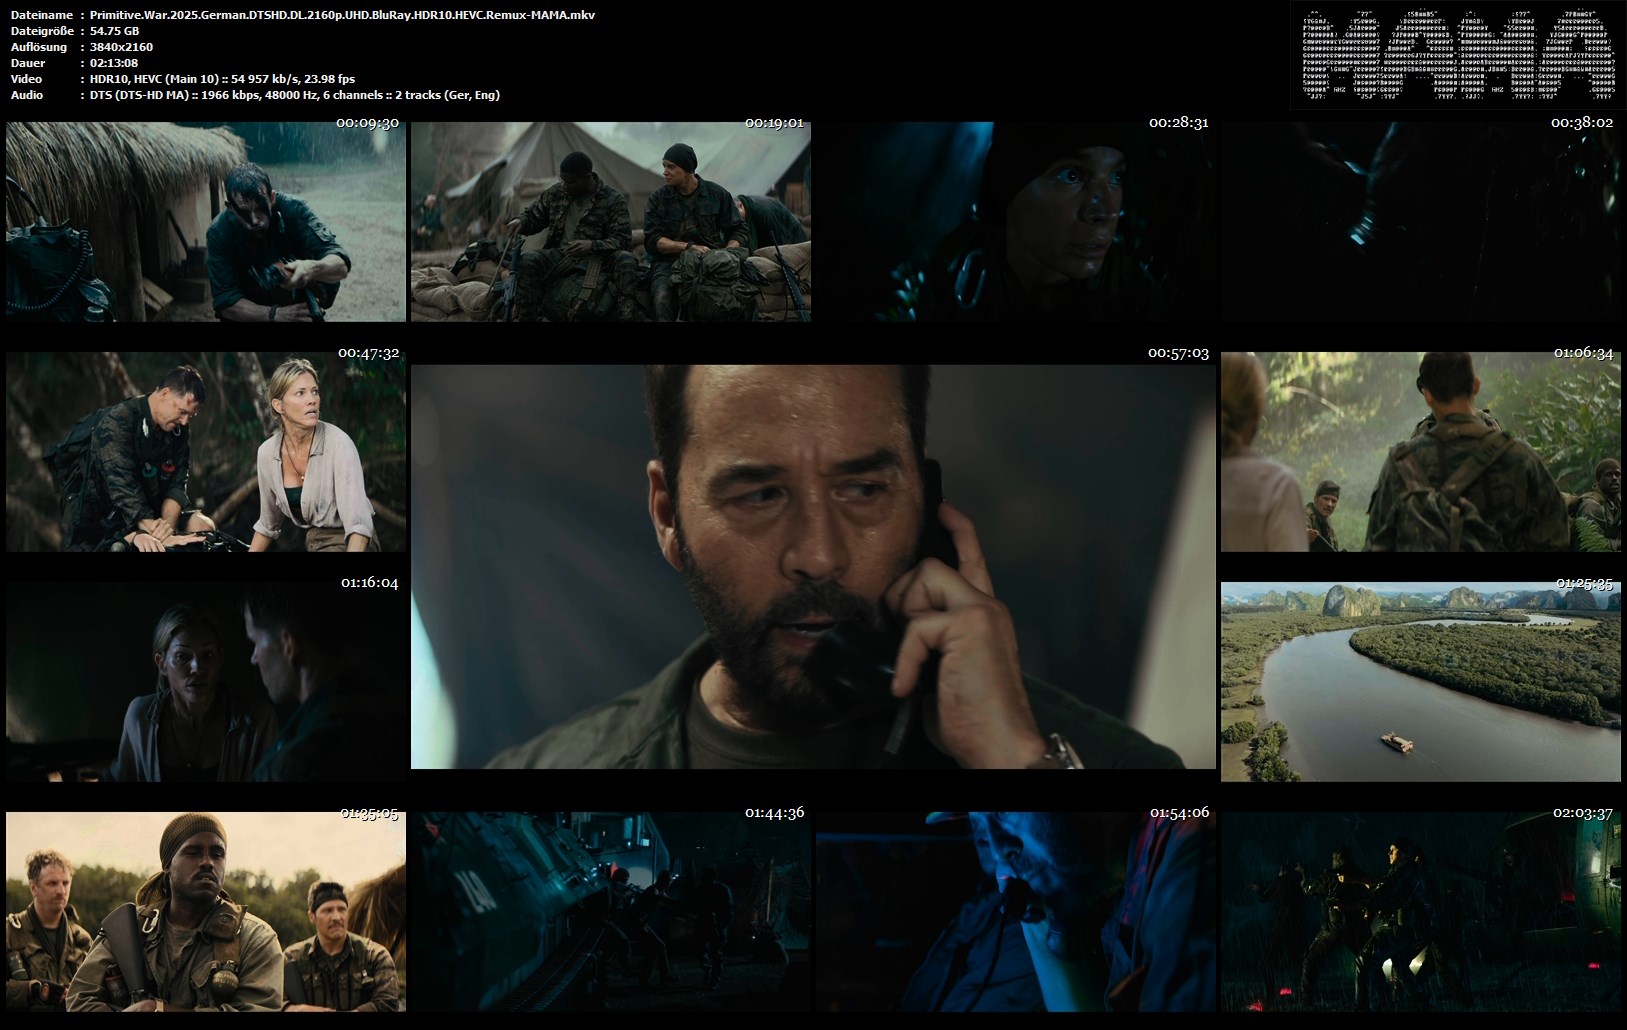1627x1030 pixels.
Task: Open the dim two-person frame at 01:16:04
Action: pyautogui.click(x=206, y=682)
